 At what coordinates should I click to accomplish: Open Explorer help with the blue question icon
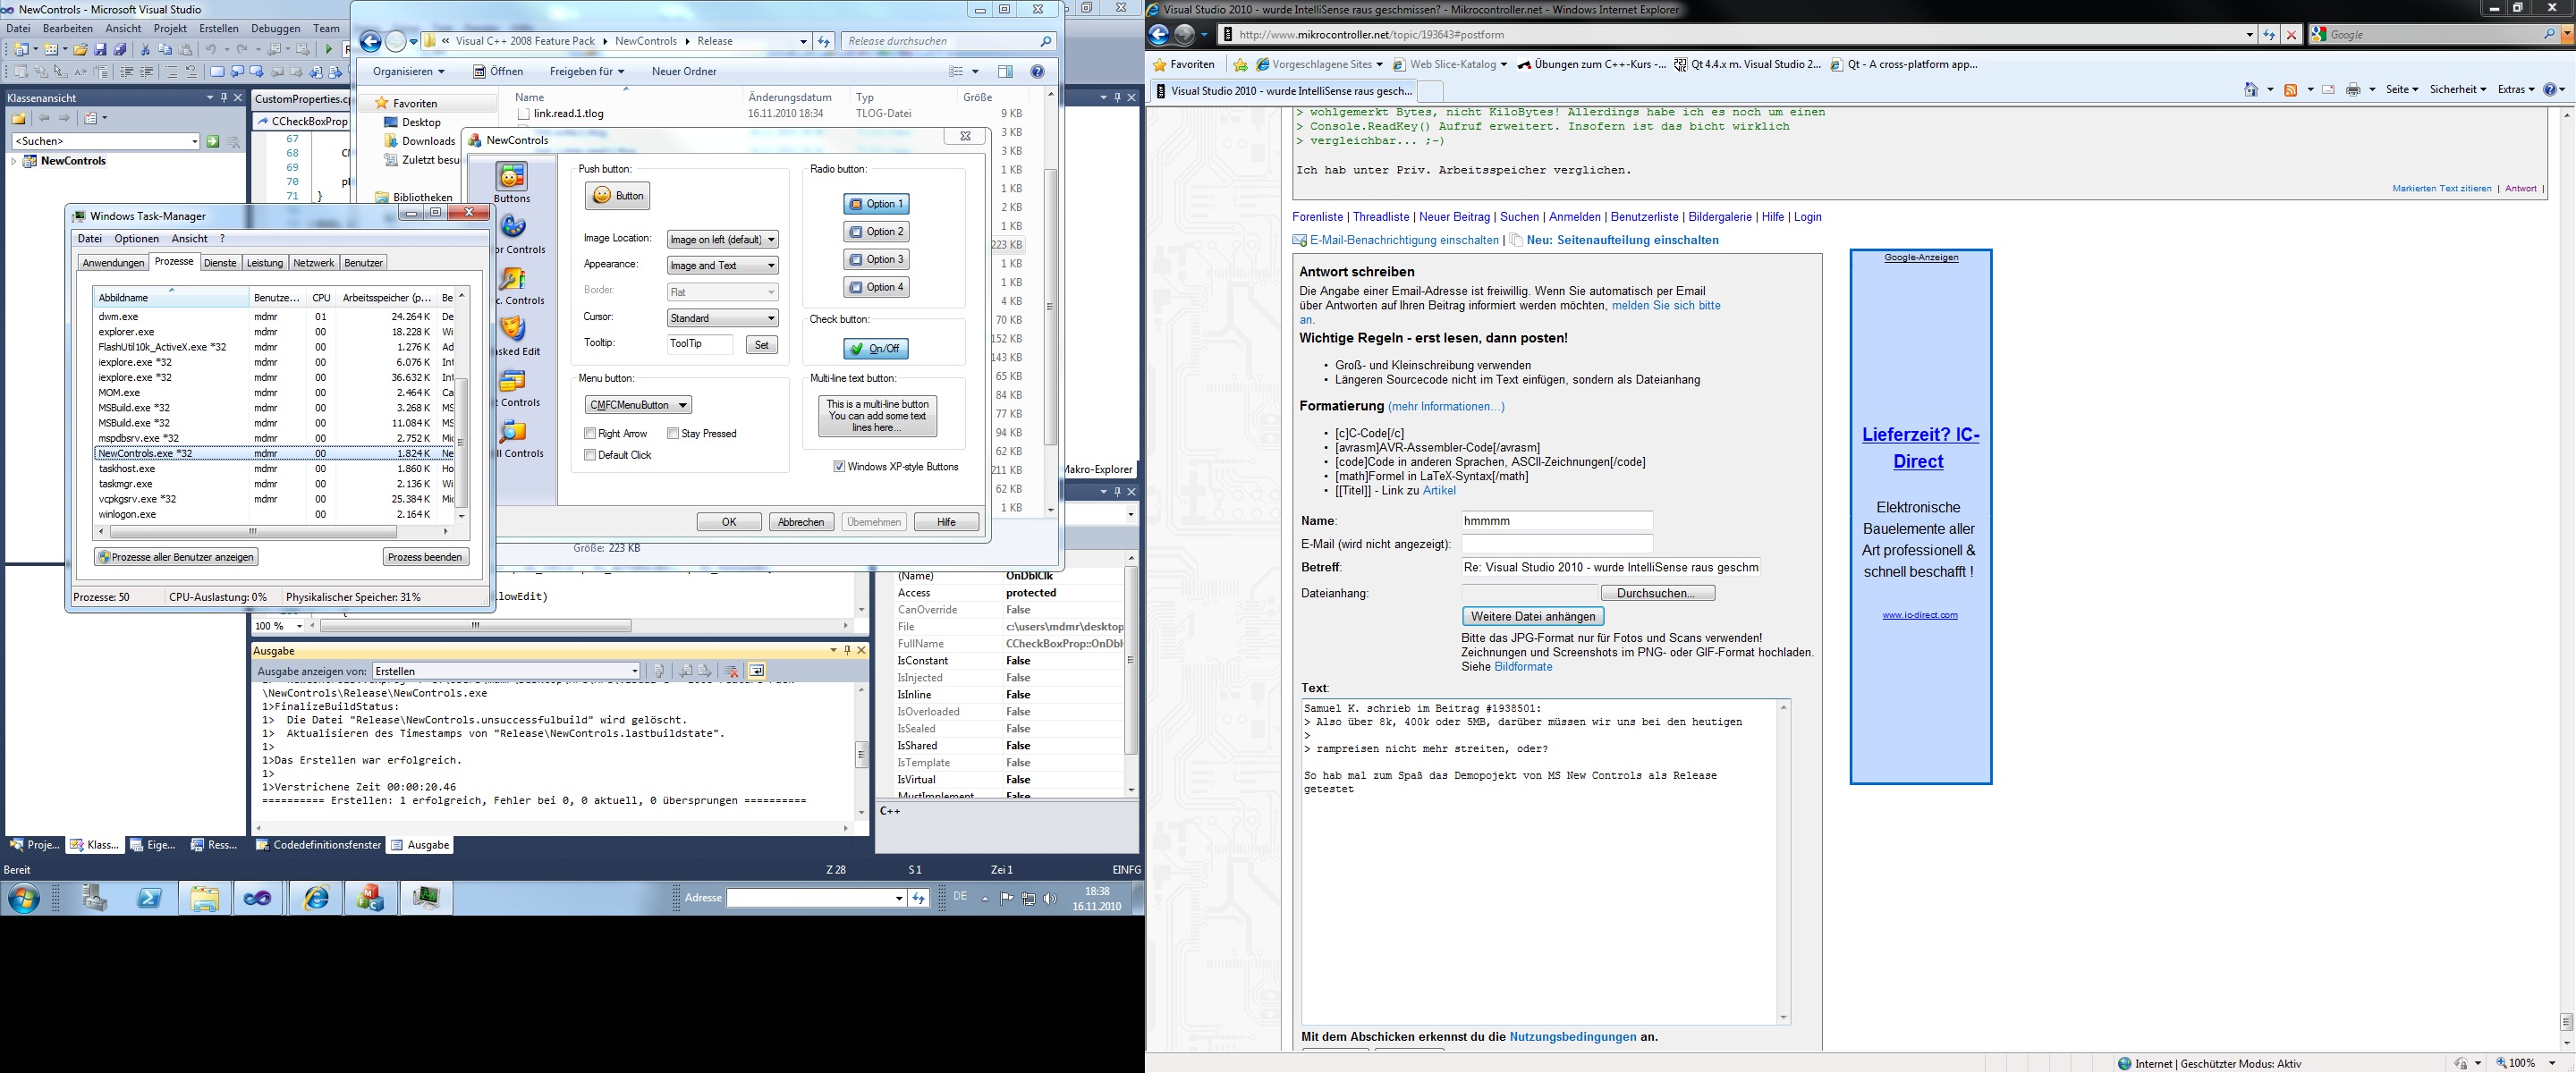1037,71
